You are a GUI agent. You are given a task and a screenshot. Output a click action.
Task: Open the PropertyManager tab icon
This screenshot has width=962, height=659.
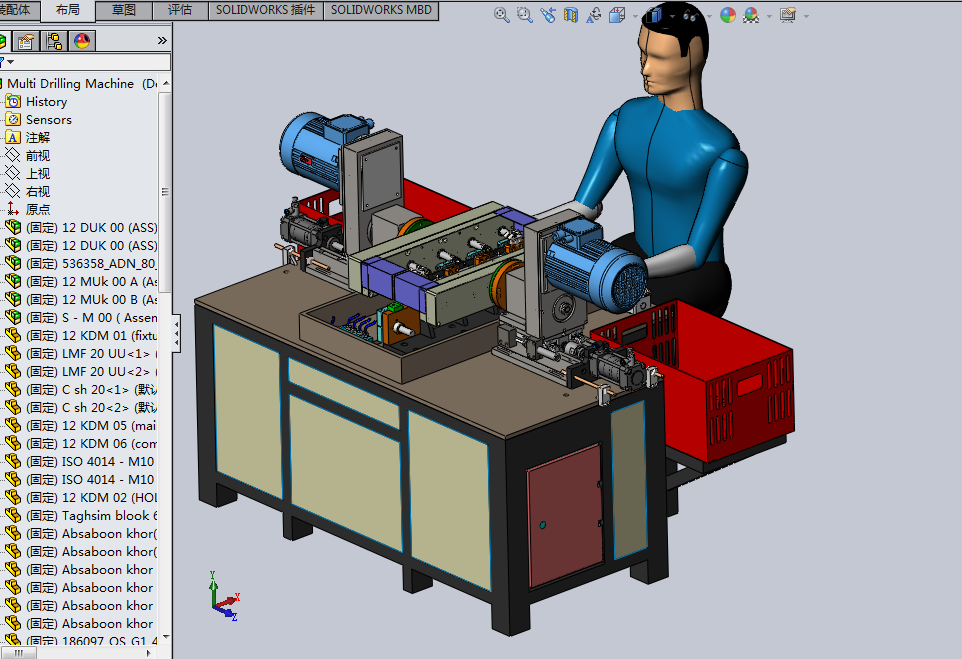coord(26,41)
